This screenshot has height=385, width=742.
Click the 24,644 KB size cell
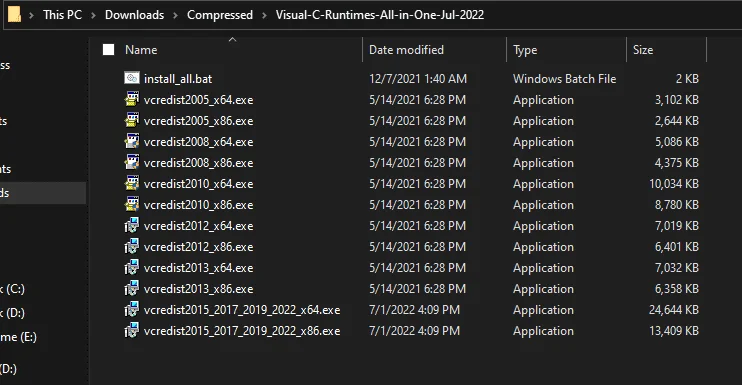click(x=674, y=310)
